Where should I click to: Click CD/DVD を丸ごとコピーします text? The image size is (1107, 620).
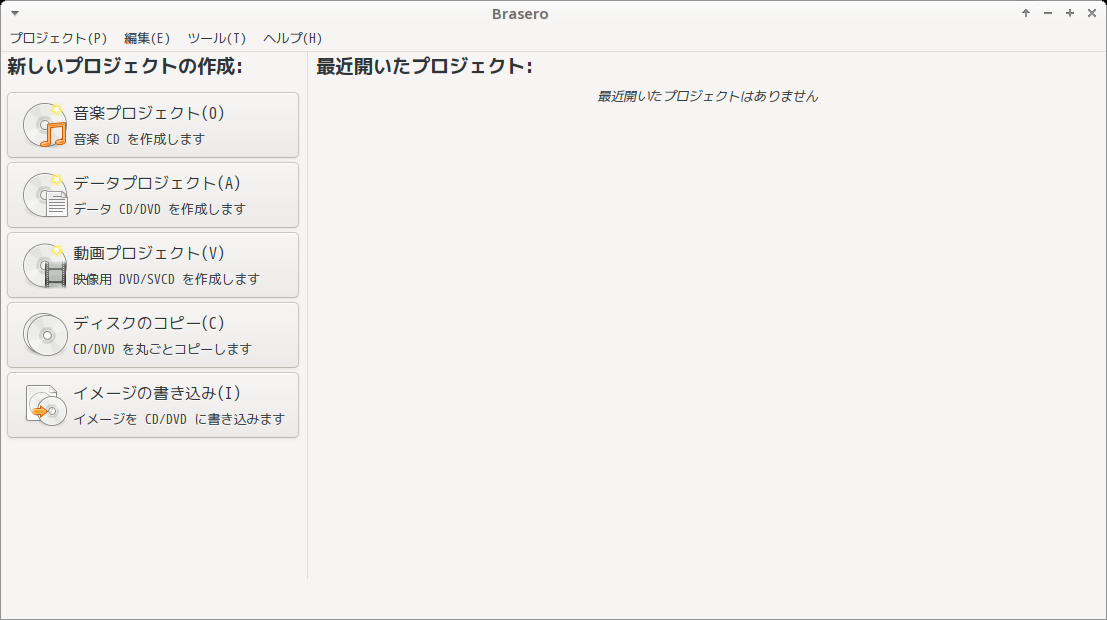click(x=162, y=349)
